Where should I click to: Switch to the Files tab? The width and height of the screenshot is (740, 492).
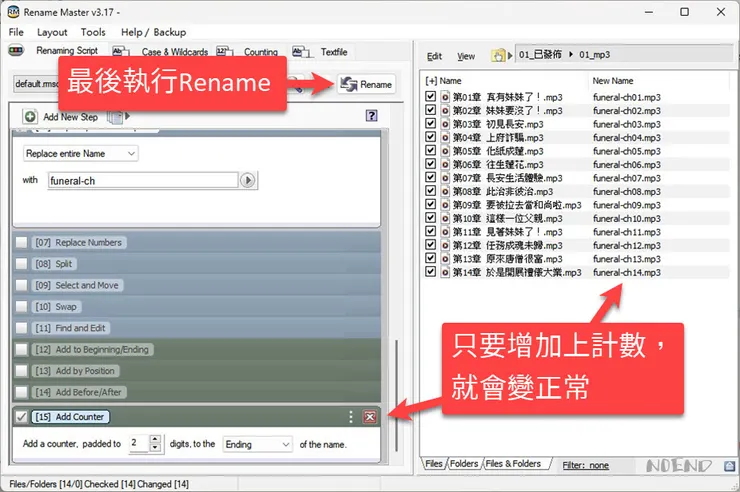pos(434,464)
